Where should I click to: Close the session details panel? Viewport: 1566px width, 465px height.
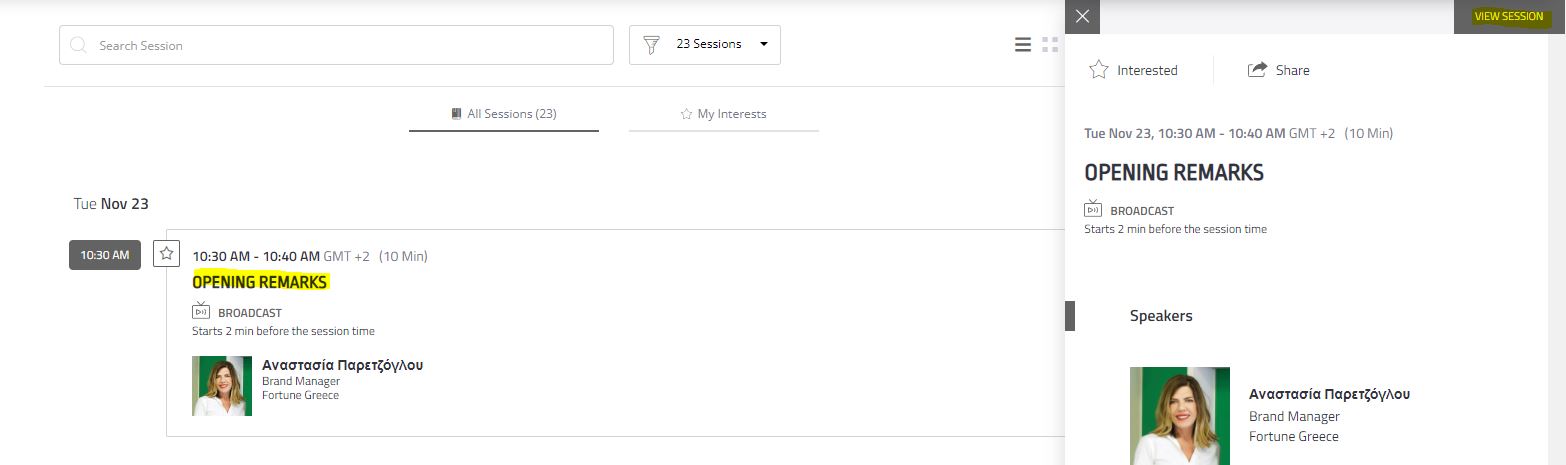click(1082, 17)
